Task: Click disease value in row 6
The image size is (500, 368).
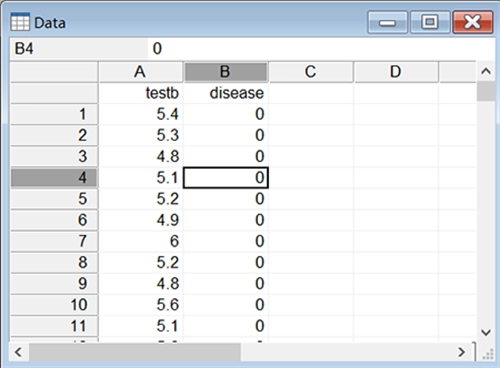Action: tap(226, 220)
